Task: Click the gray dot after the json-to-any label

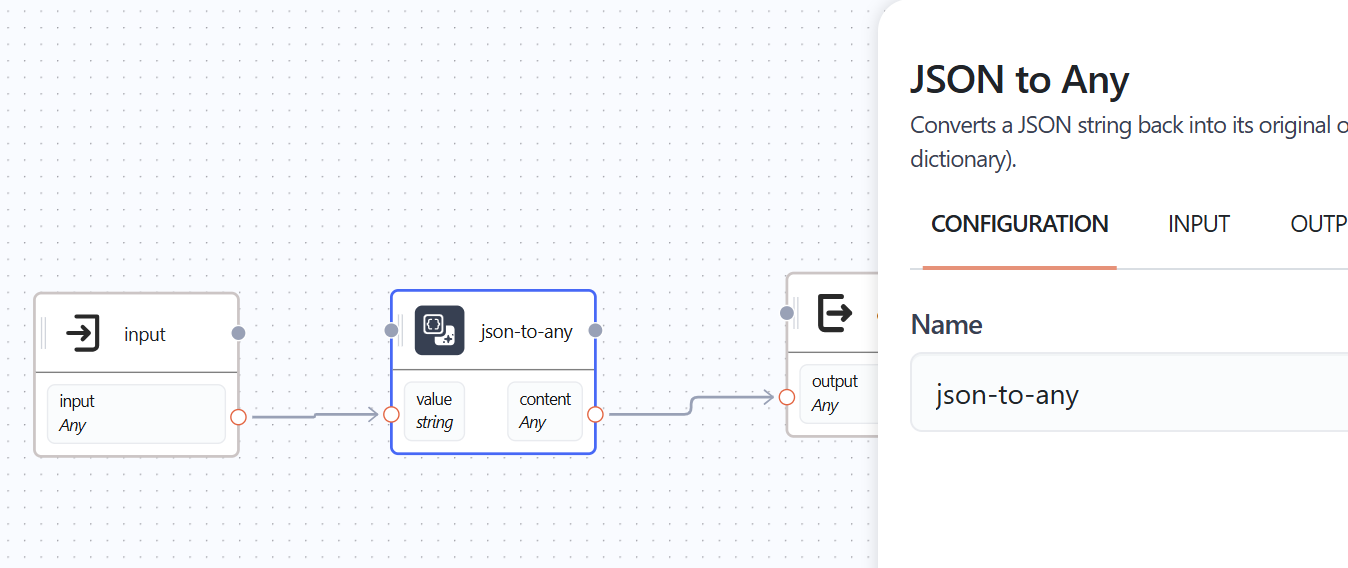Action: point(595,330)
